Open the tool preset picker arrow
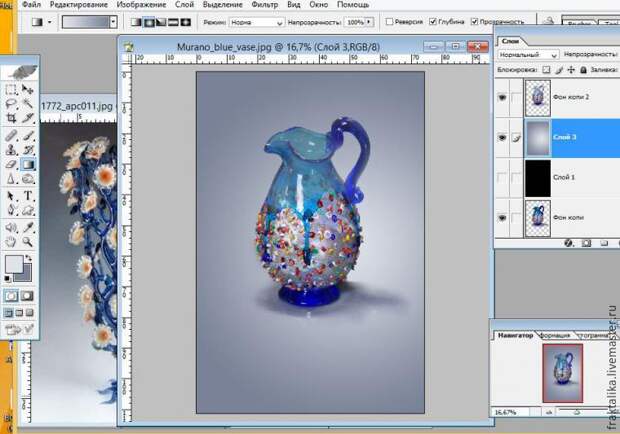Screen dimensions: 620x434 coord(49,22)
